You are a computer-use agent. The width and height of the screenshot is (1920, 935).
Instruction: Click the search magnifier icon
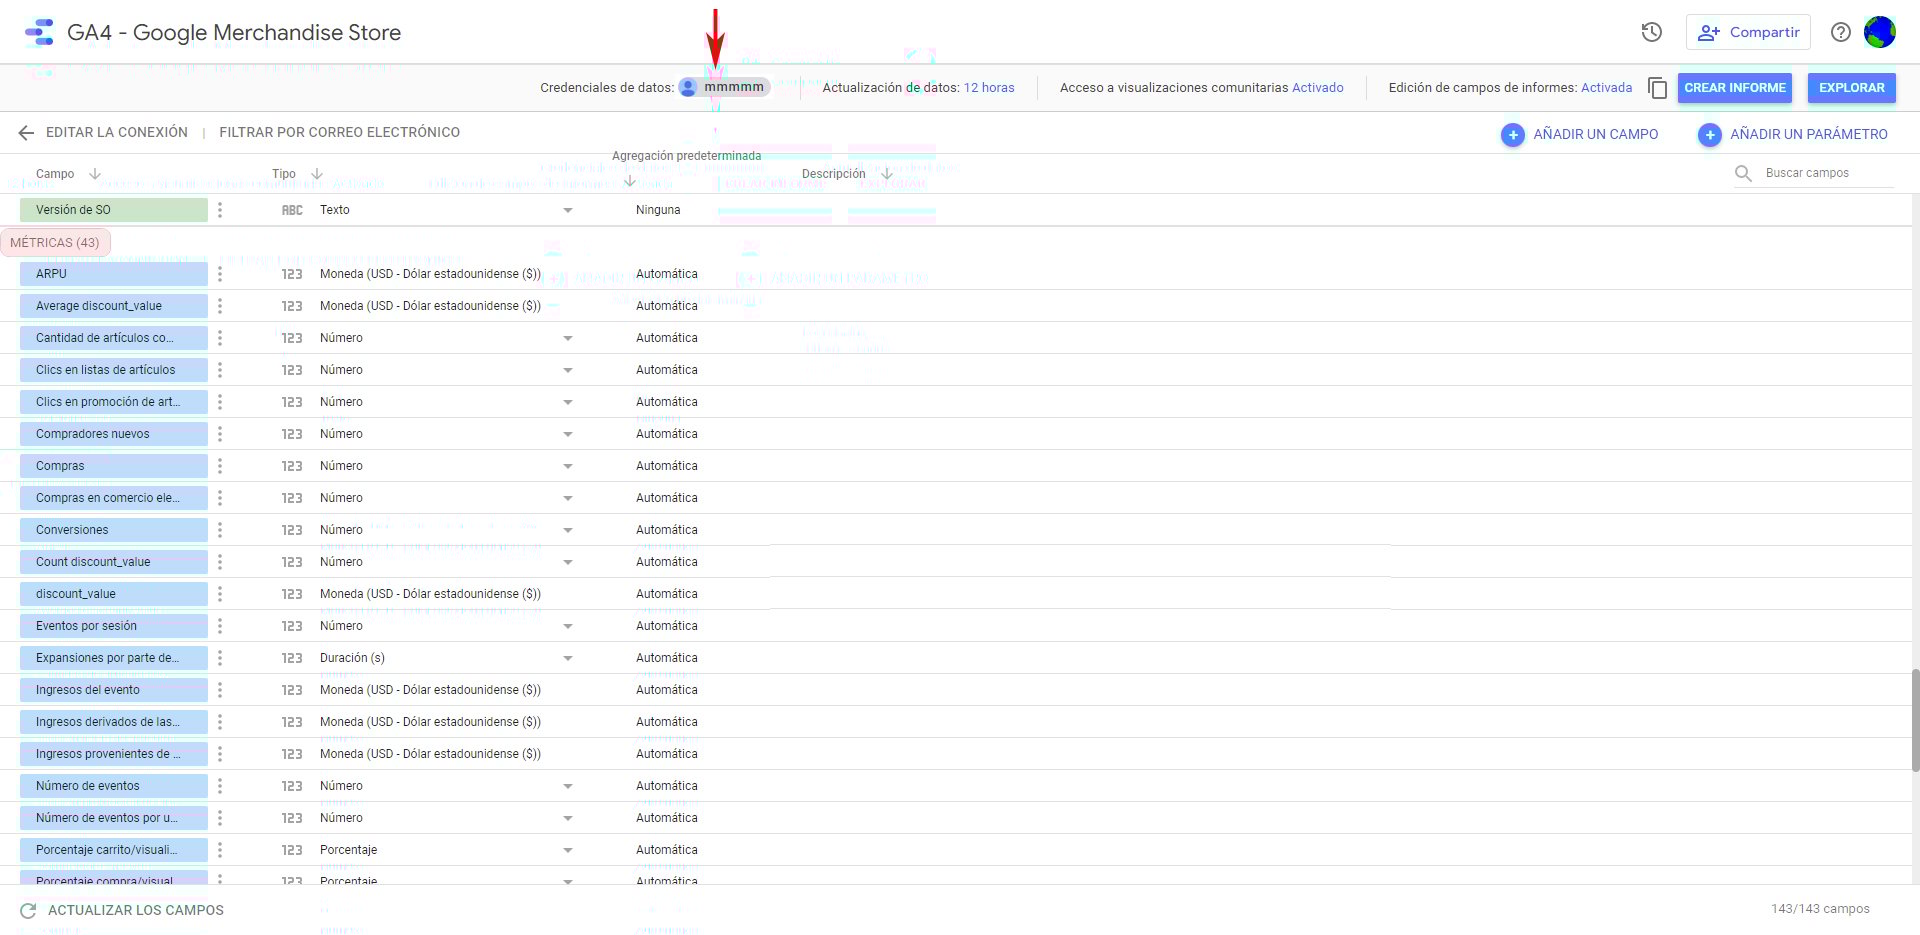[x=1743, y=173]
